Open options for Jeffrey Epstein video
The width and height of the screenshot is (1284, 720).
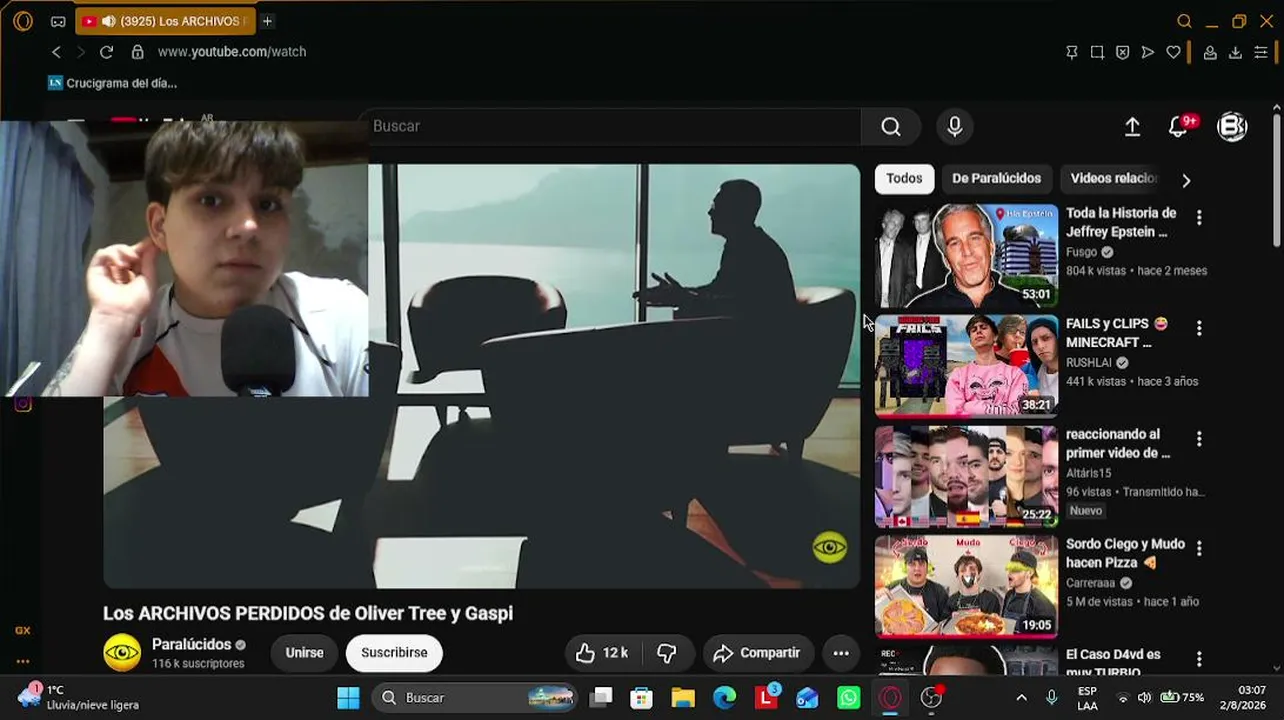pos(1199,217)
